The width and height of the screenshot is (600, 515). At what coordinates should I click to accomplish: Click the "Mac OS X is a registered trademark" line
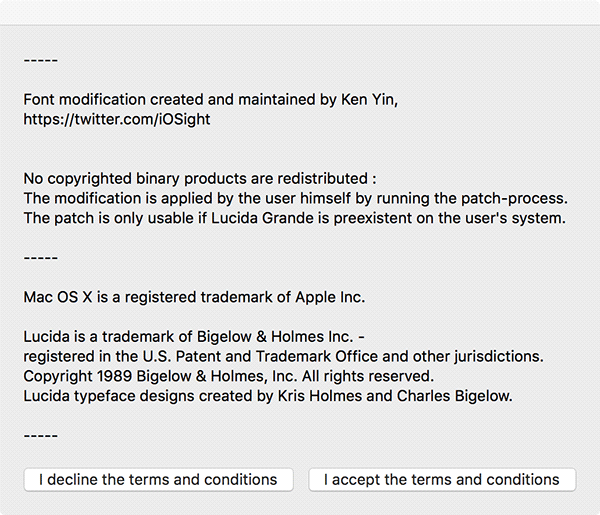pos(195,297)
